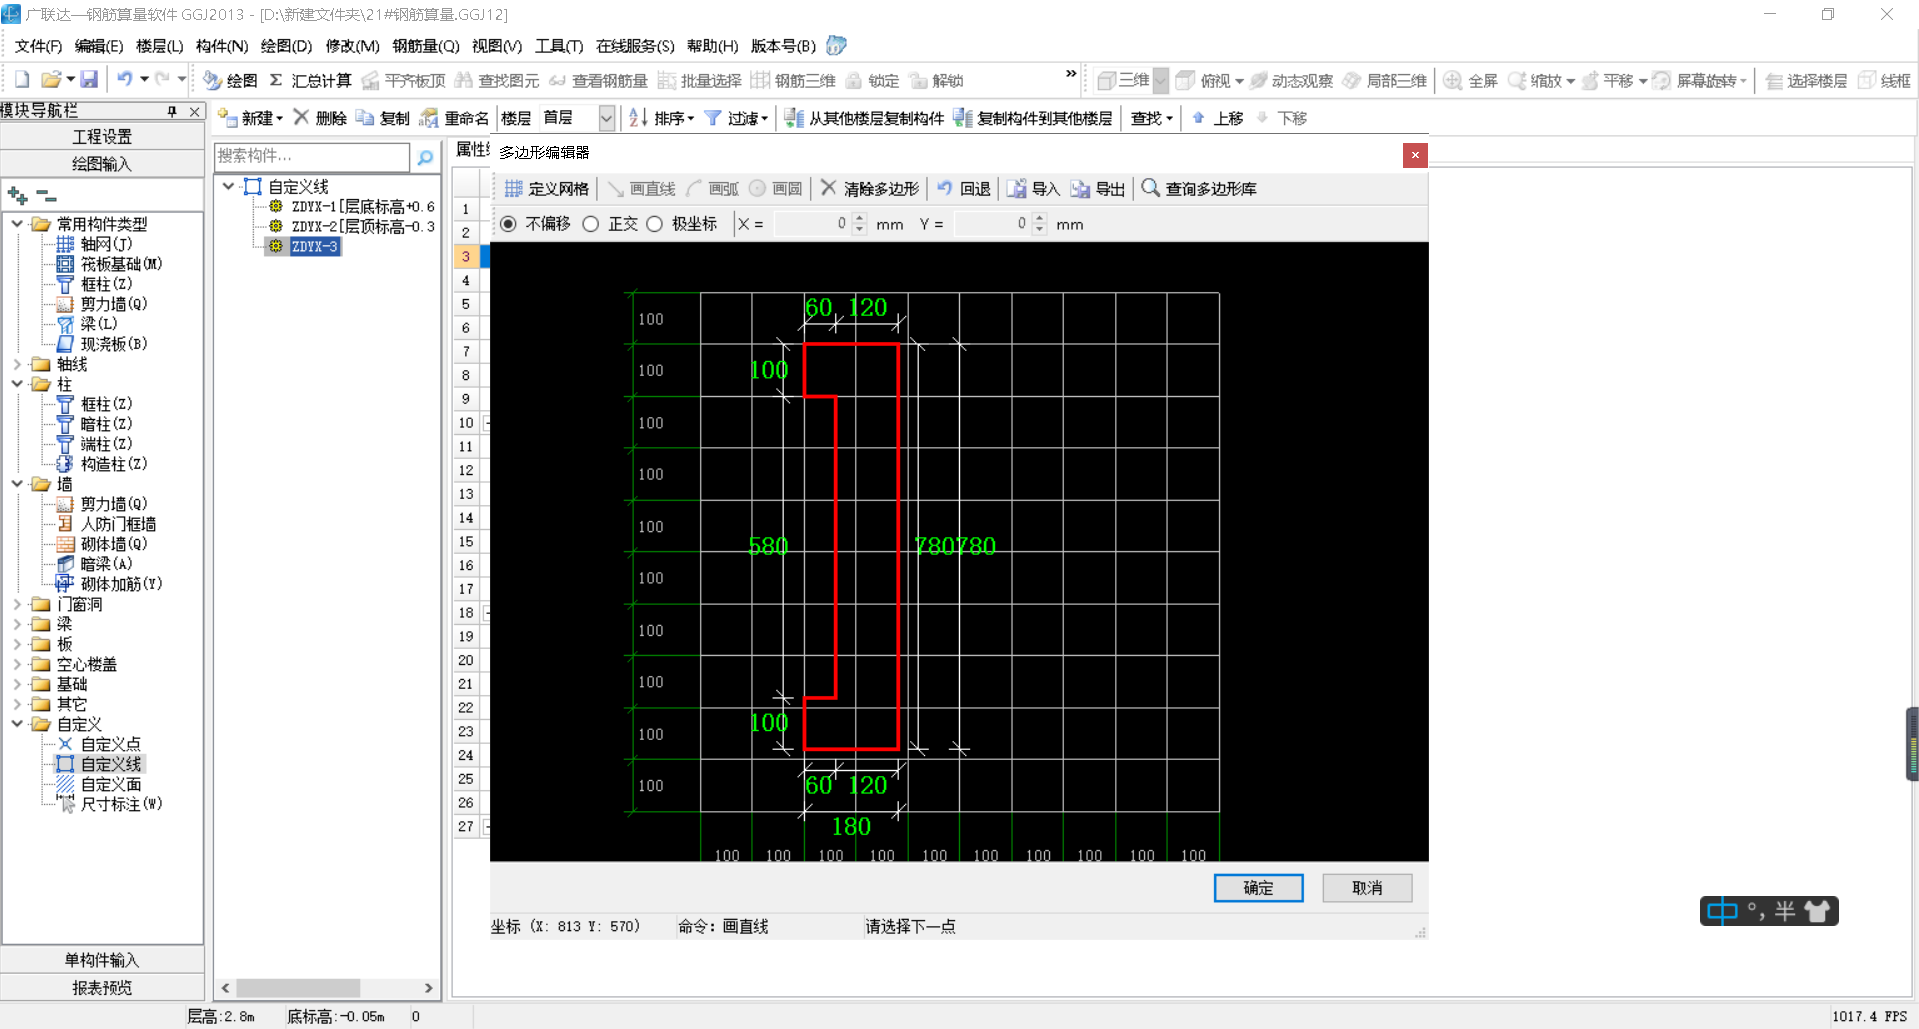Screen dimensions: 1919x1029
Task: Click the 导入 import icon
Action: (x=1016, y=188)
